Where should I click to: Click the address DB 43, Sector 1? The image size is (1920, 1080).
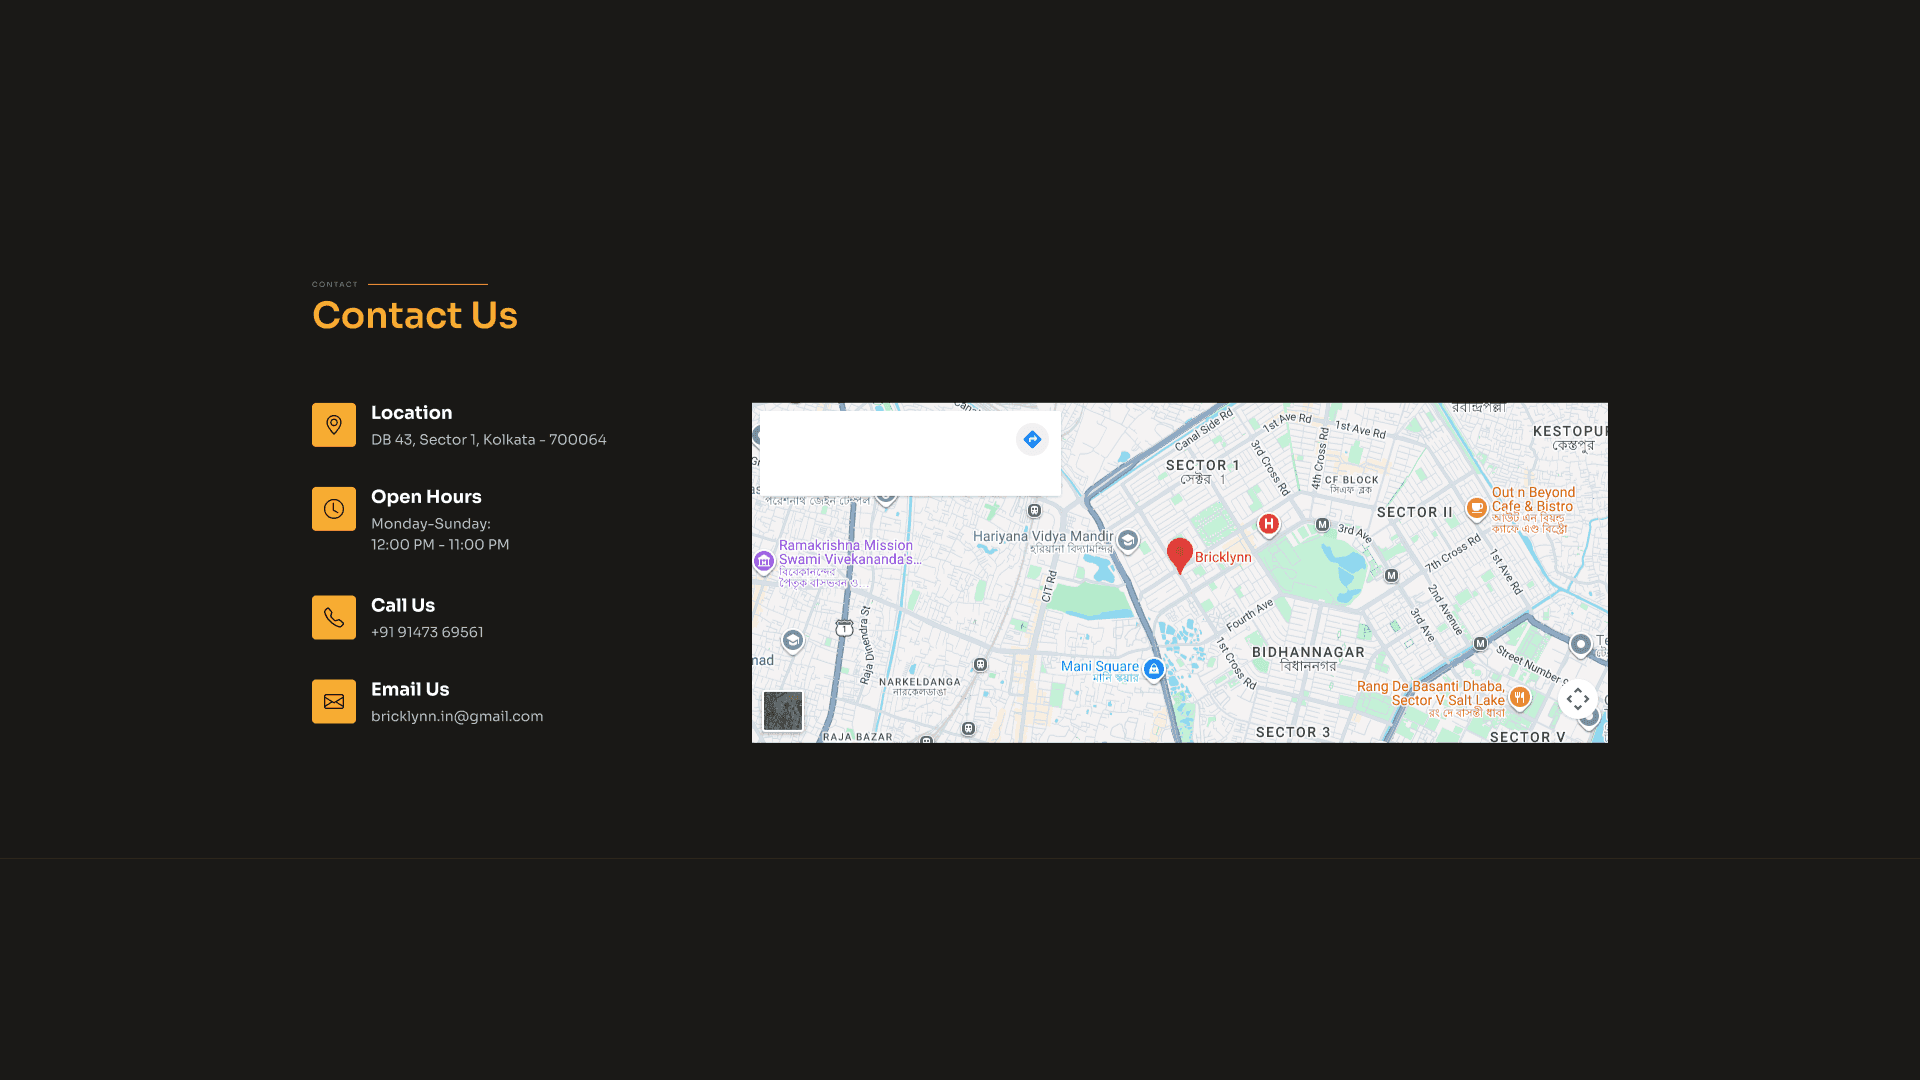point(424,440)
